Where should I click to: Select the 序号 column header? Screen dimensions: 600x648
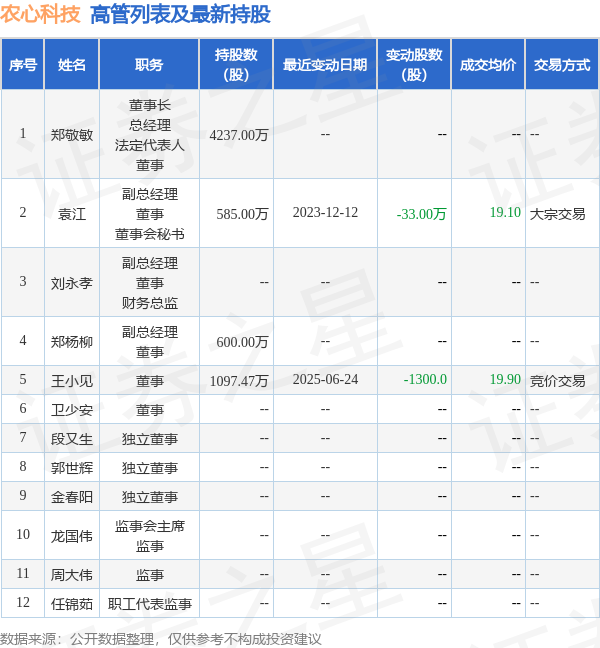(23, 65)
